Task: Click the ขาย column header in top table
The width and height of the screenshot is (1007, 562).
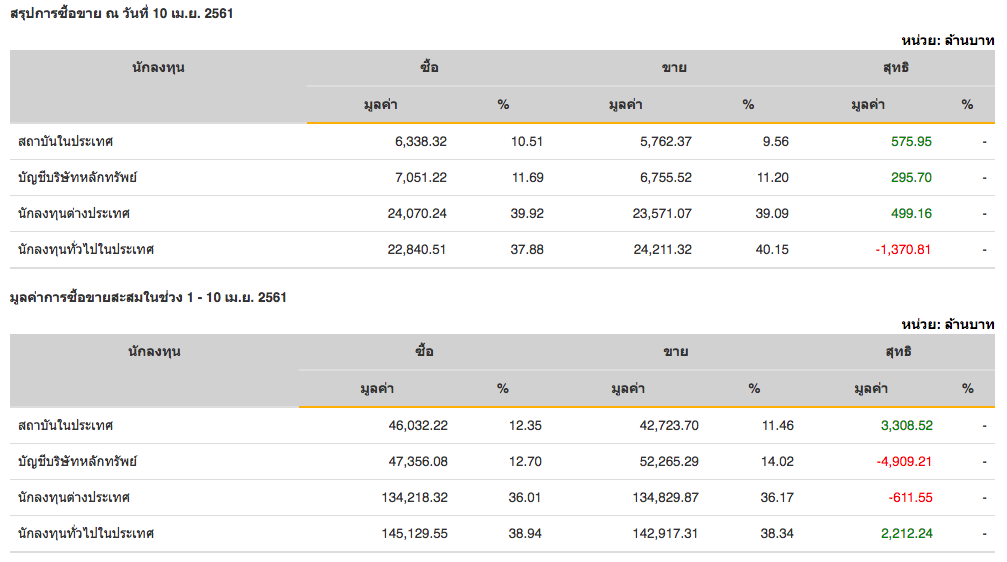Action: coord(674,68)
